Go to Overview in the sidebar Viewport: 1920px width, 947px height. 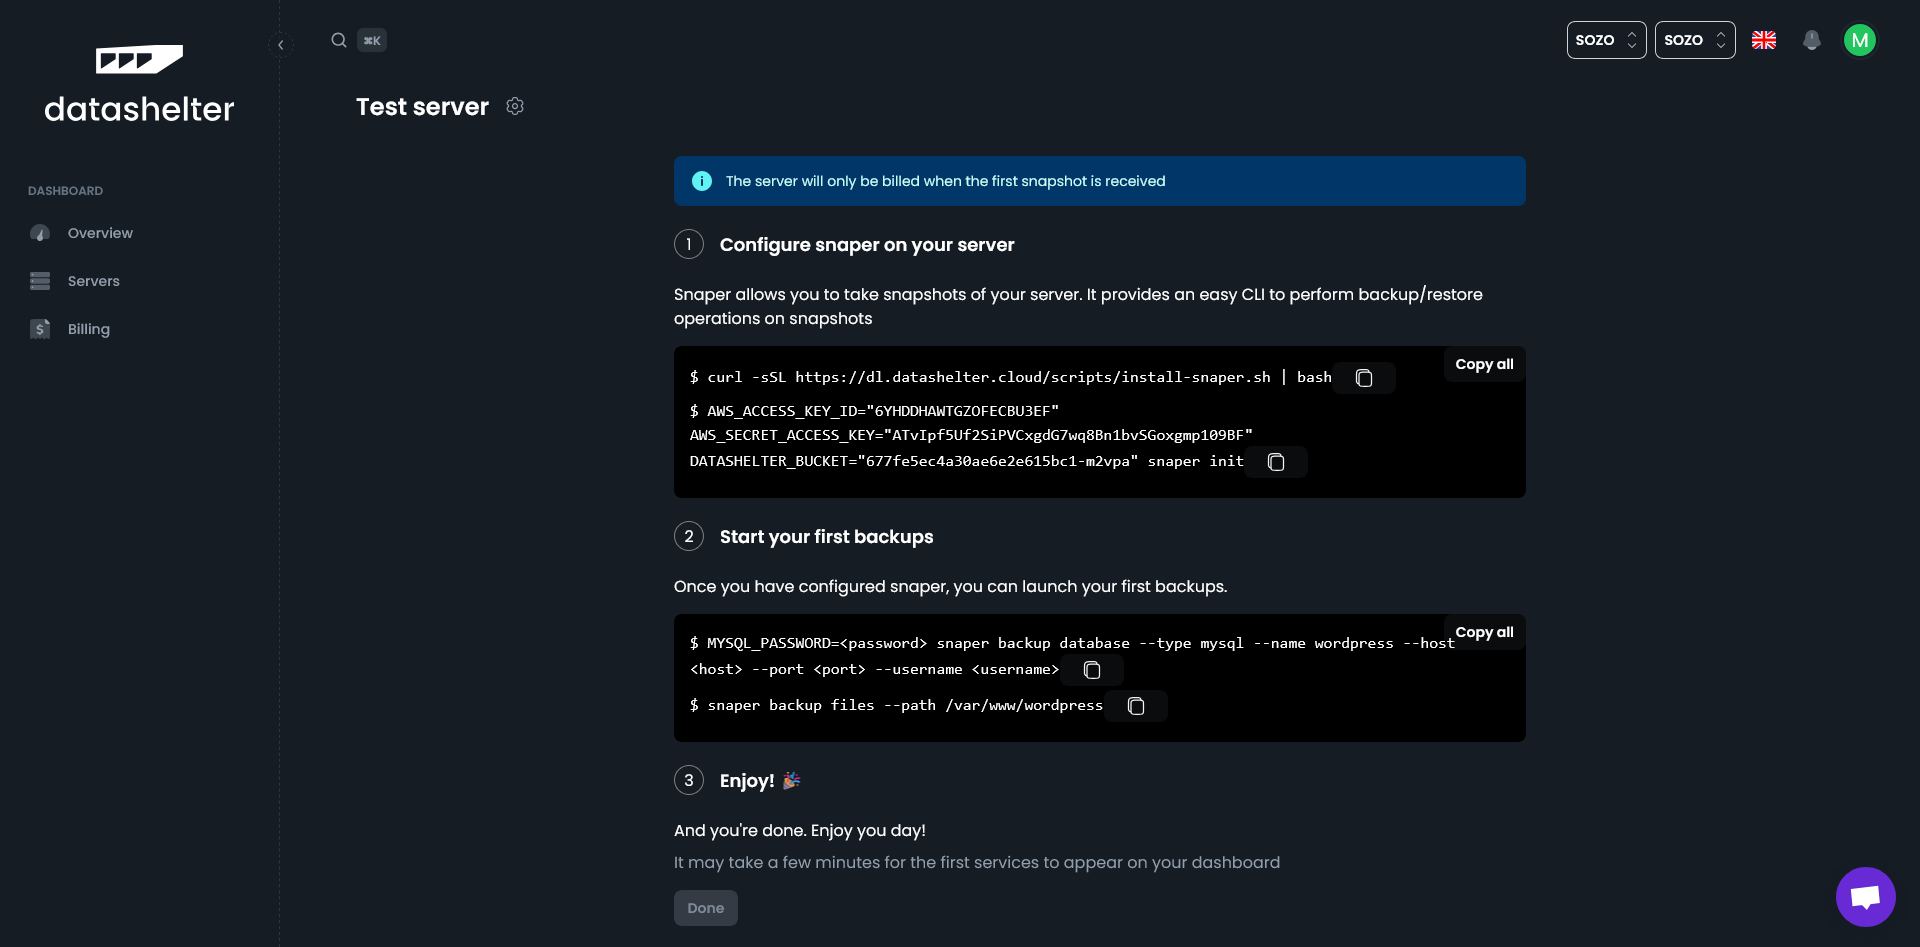click(x=100, y=233)
